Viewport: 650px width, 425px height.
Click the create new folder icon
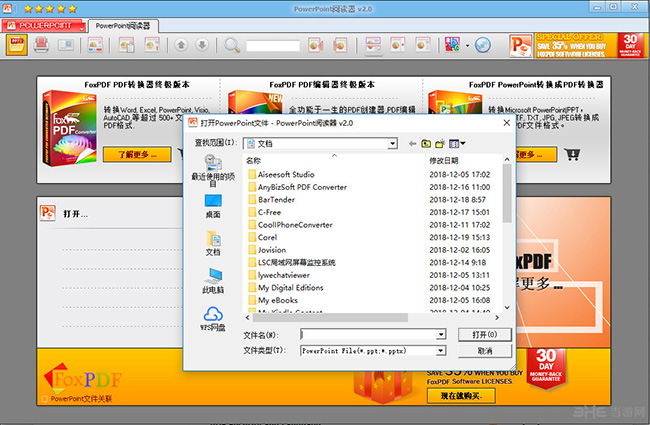[440, 143]
